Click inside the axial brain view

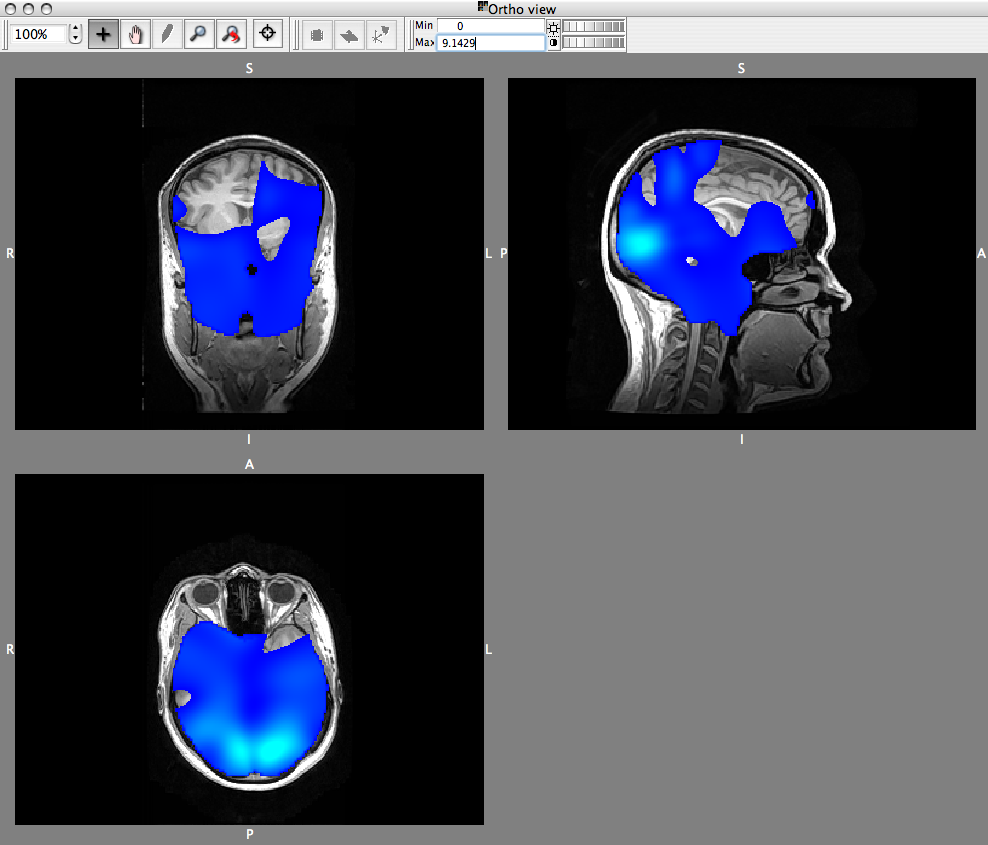pos(249,649)
